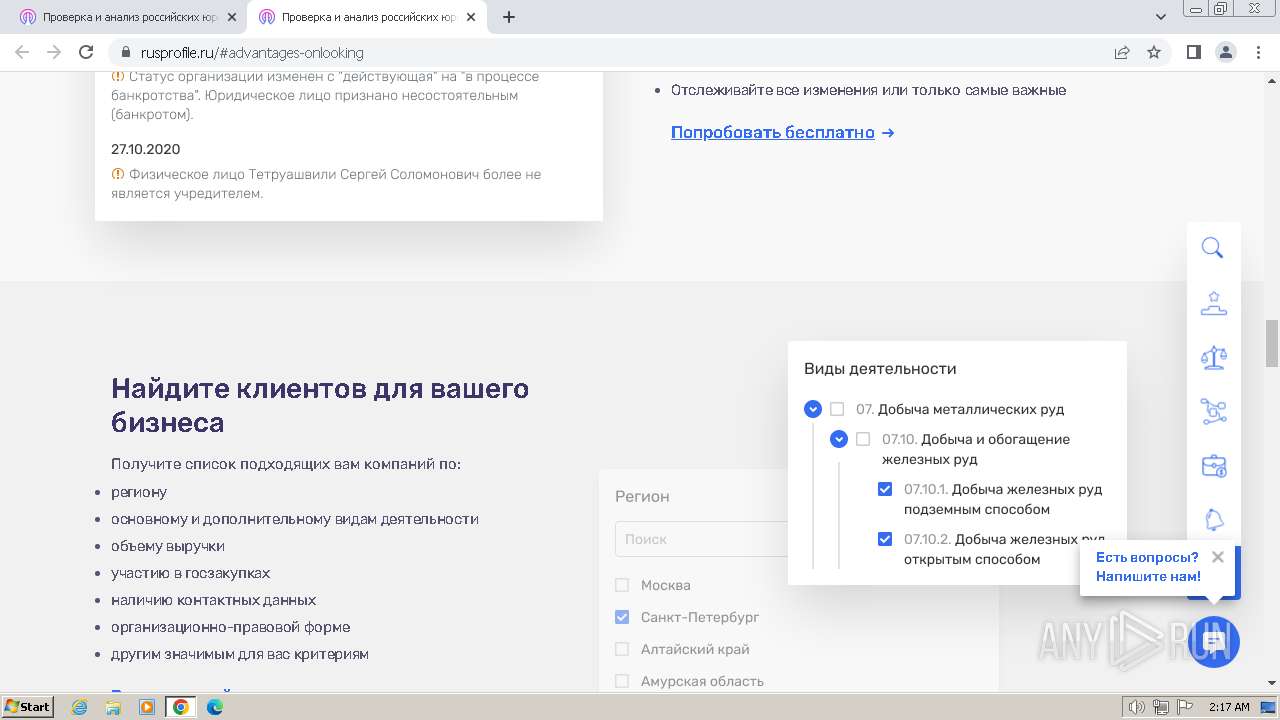The image size is (1280, 720).
Task: Click 'участию в госзакупках' list item
Action: click(190, 573)
